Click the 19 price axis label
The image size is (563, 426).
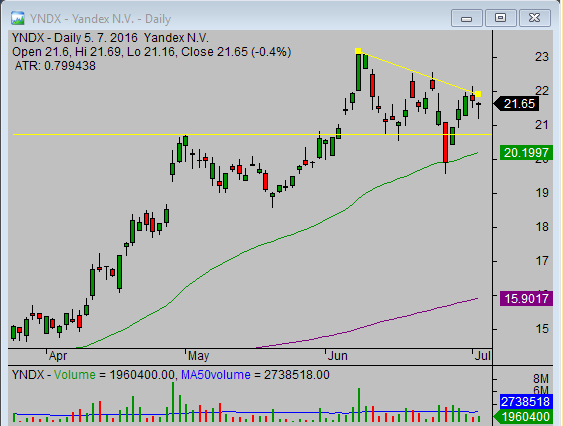coord(542,193)
